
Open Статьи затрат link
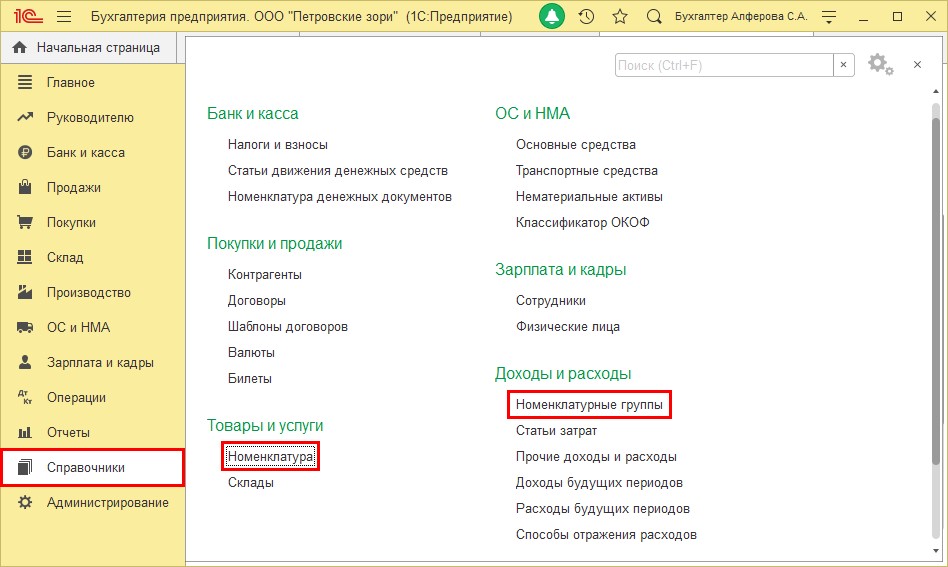point(556,431)
